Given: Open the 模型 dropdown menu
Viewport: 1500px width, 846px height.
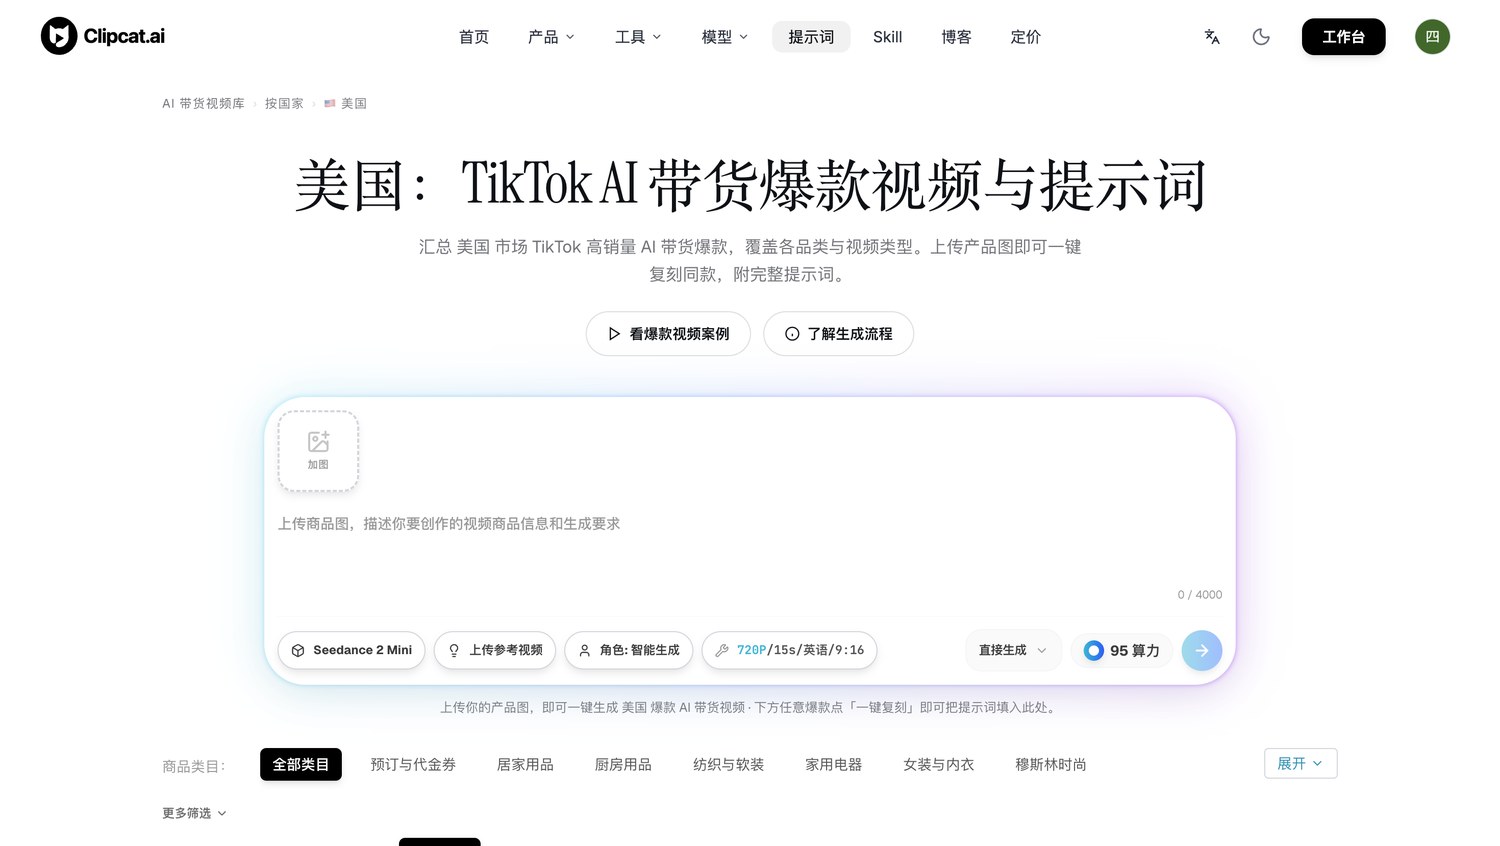Looking at the screenshot, I should 725,37.
